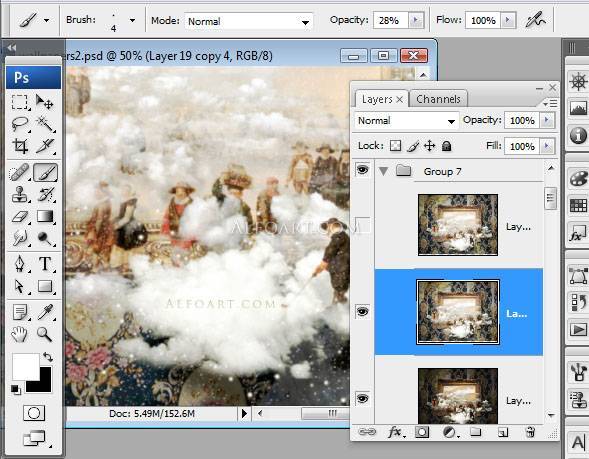
Task: Select the Move tool
Action: click(x=45, y=102)
